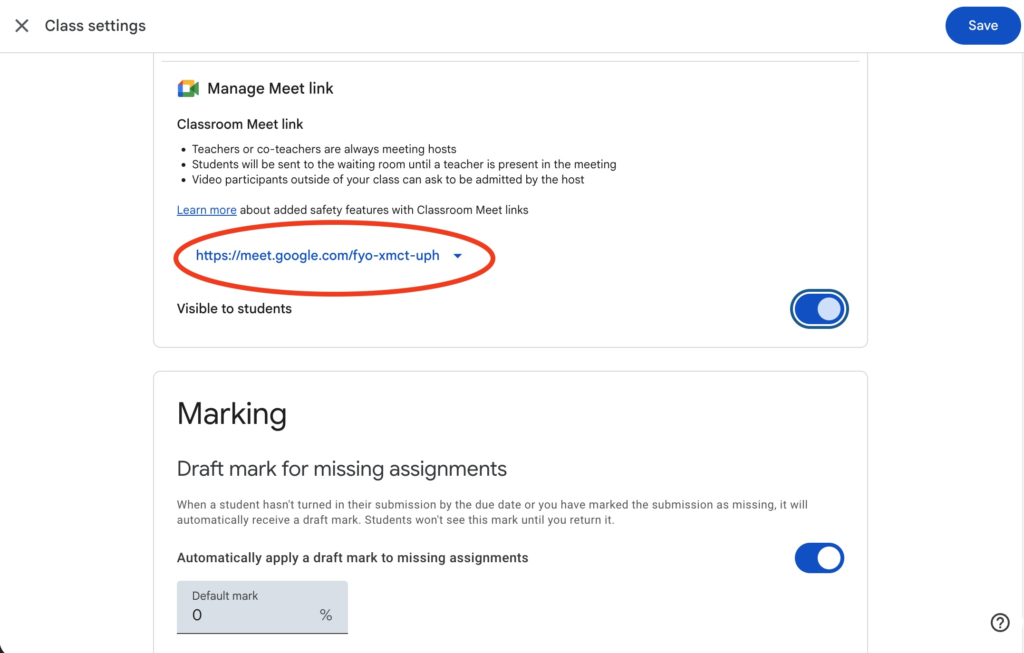Close Class settings with the X icon
Image resolution: width=1024 pixels, height=653 pixels.
(x=22, y=26)
